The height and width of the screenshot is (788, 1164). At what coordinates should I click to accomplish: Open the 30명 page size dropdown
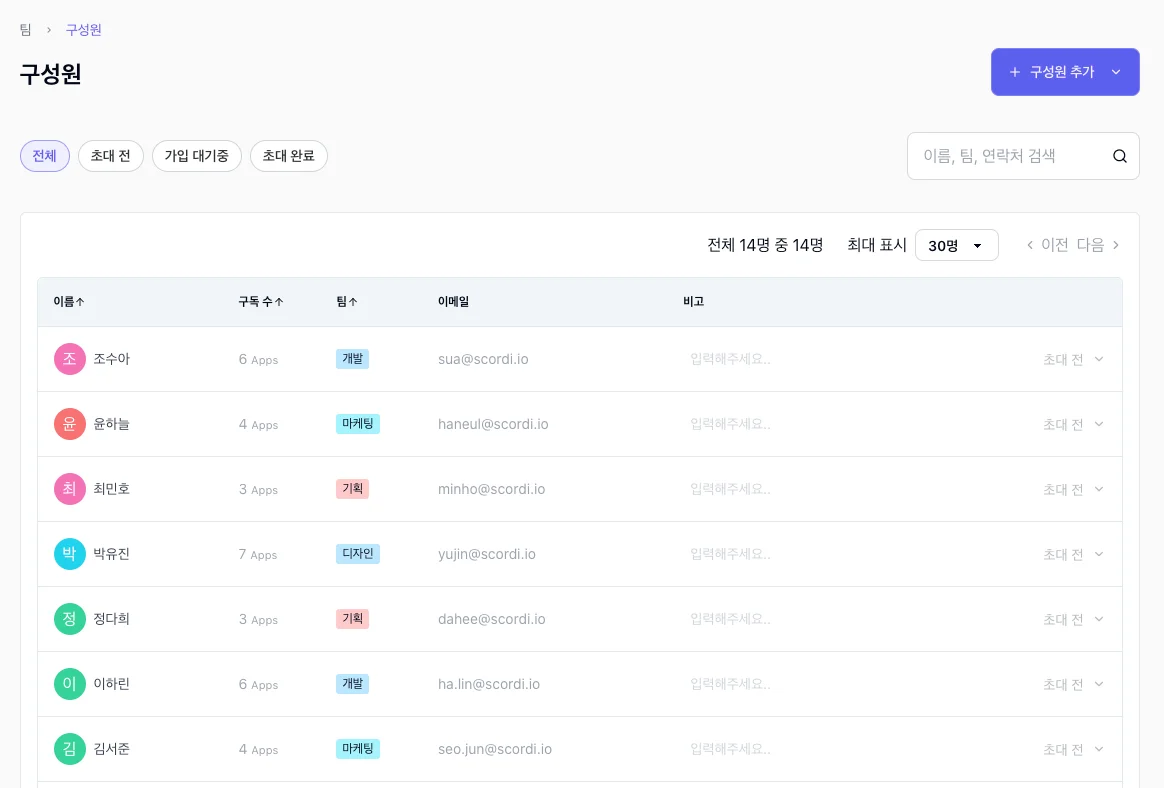[956, 245]
